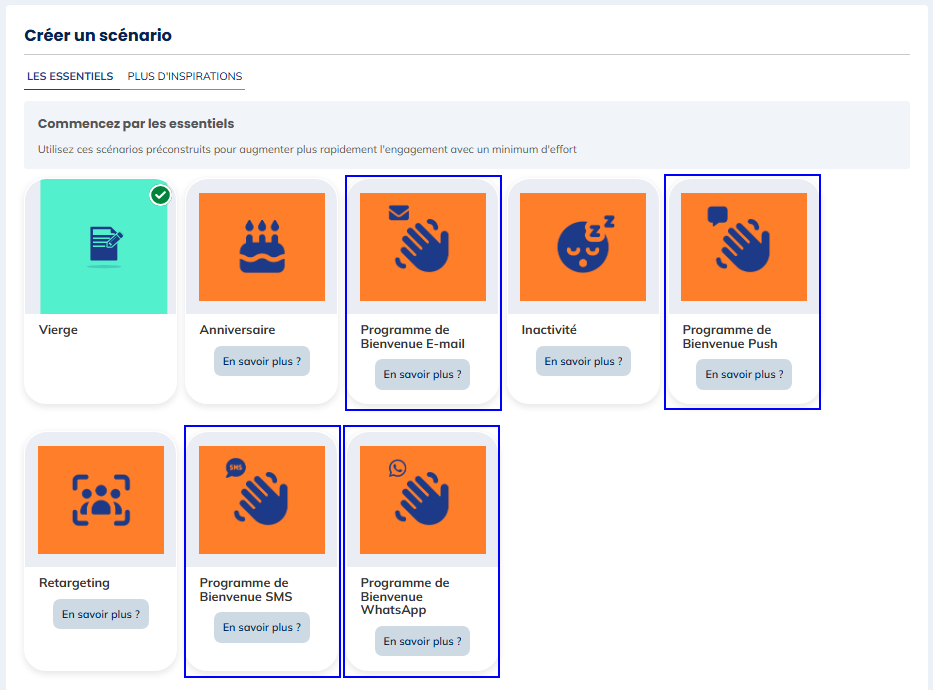Open the LES ESSENTIELS tab
Image resolution: width=933 pixels, height=690 pixels.
(71, 76)
